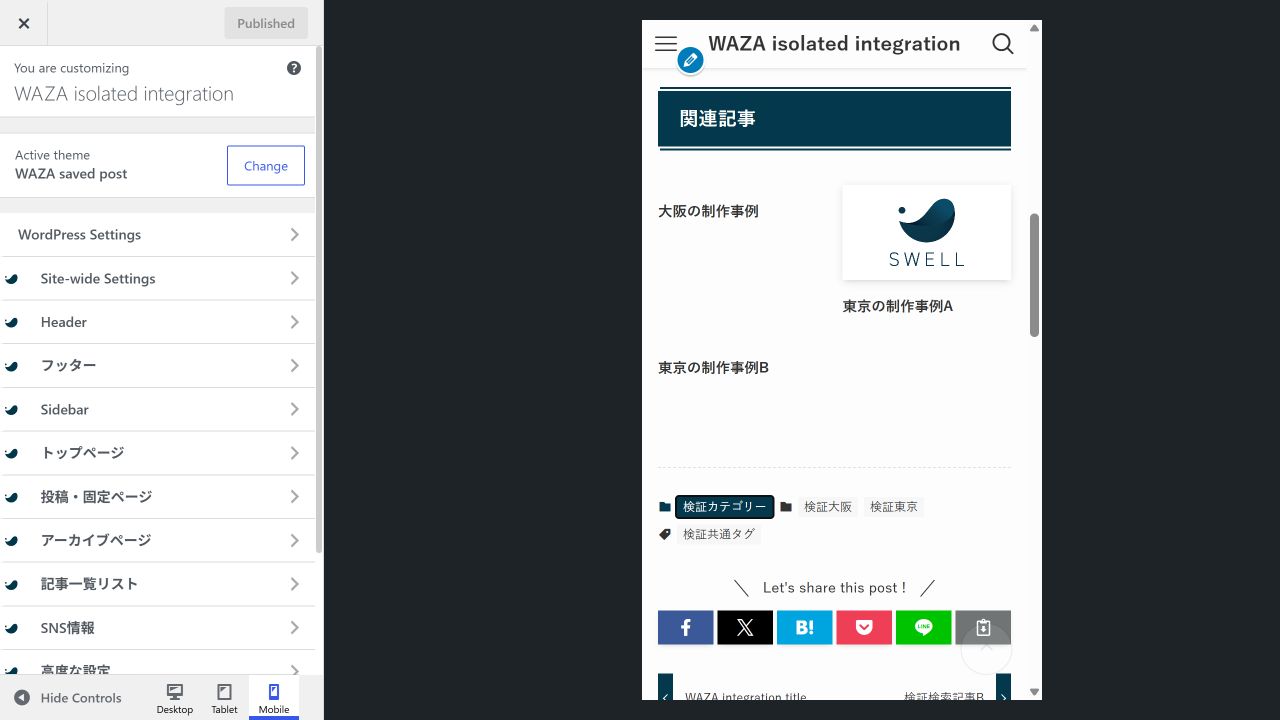Open the 記事一覧リスト panel
Screen dimensions: 1280x720
pyautogui.click(x=158, y=584)
